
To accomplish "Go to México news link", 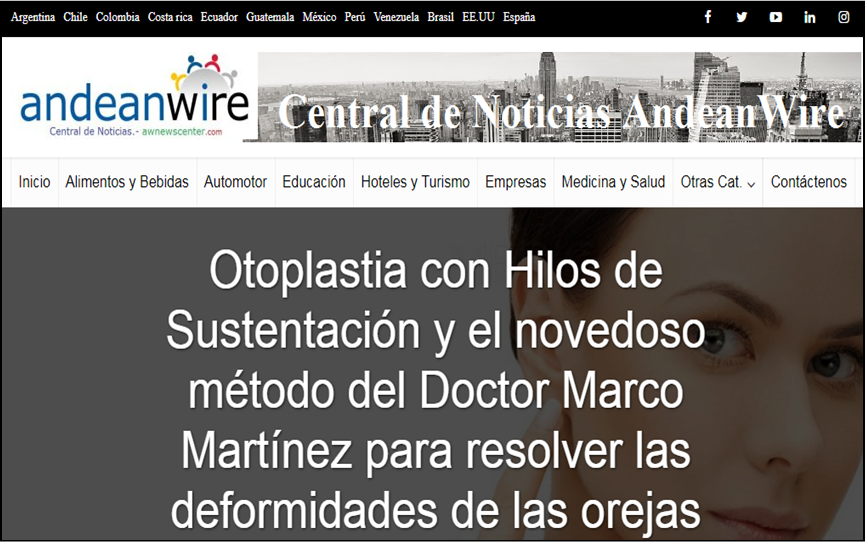I will pos(319,17).
